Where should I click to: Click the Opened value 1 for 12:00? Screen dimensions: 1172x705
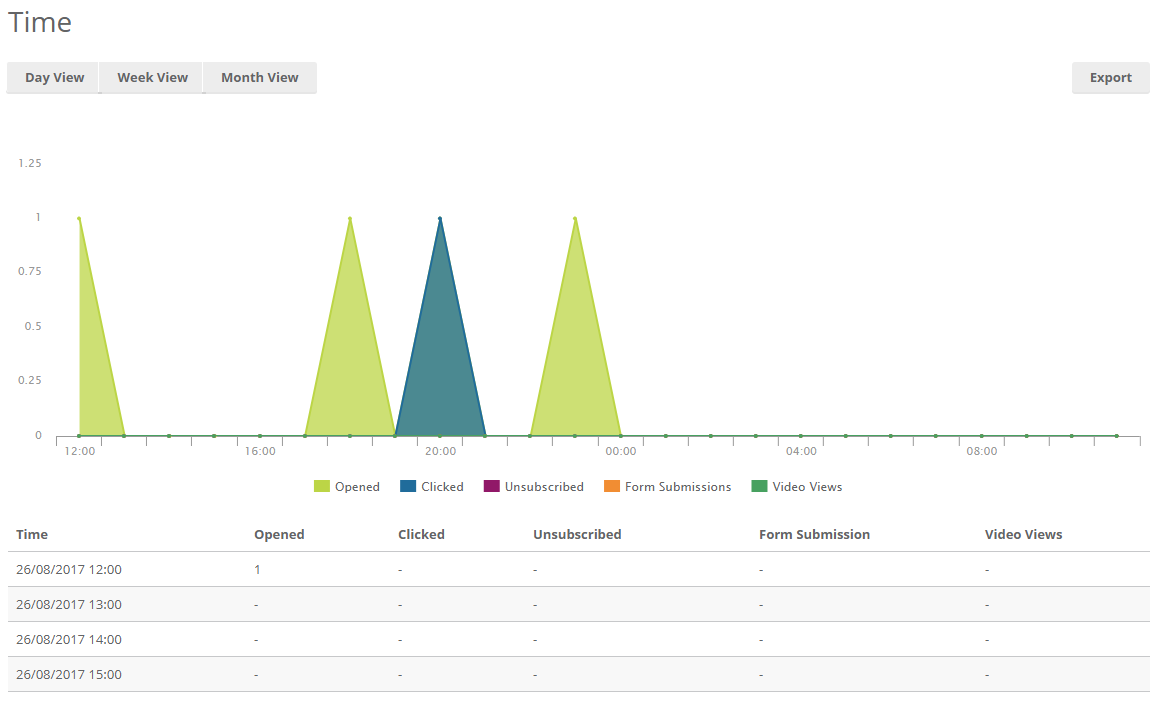(x=257, y=570)
